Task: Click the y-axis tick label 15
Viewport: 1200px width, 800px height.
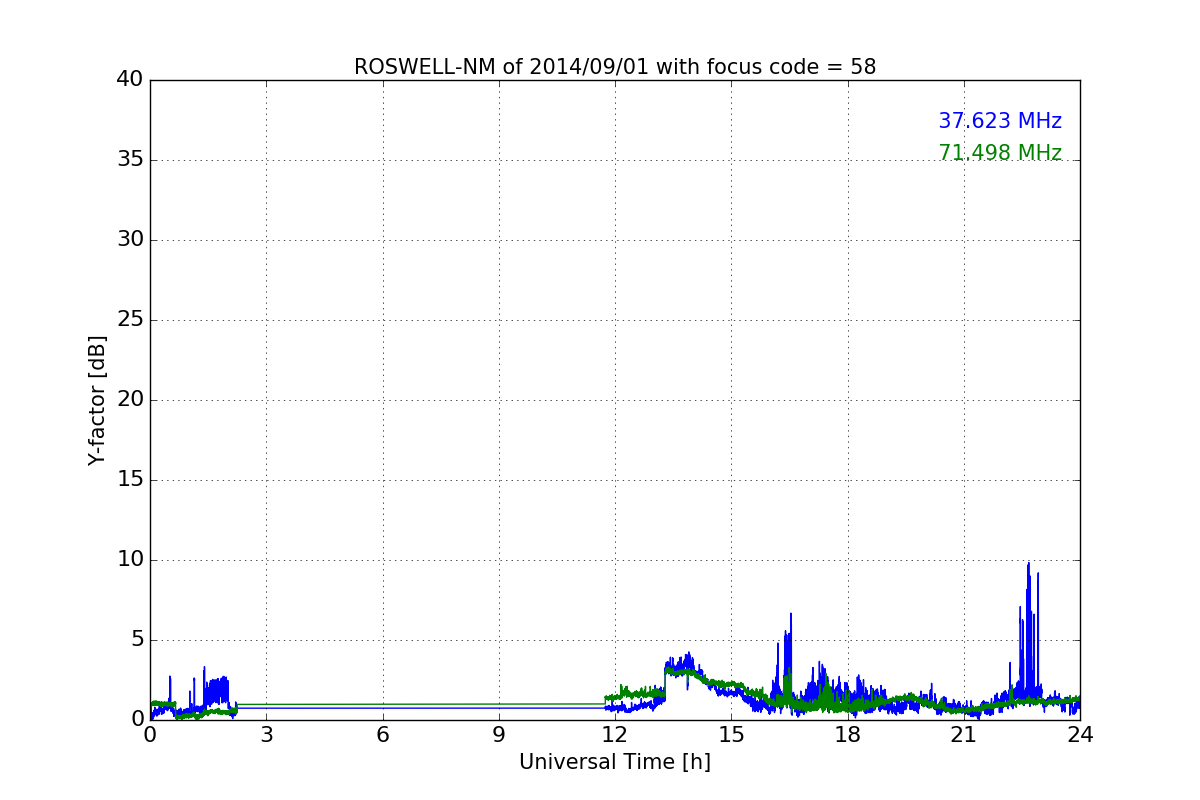Action: click(129, 480)
